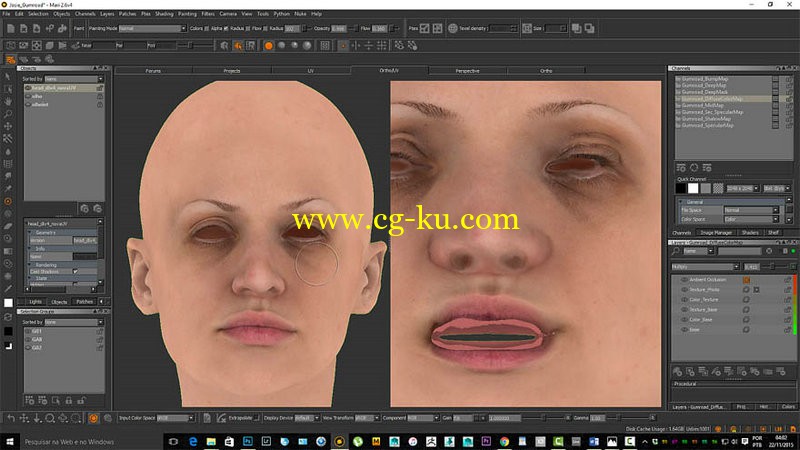The height and width of the screenshot is (450, 800).
Task: Toggle the Cast Shadows checkbox
Action: click(x=76, y=271)
